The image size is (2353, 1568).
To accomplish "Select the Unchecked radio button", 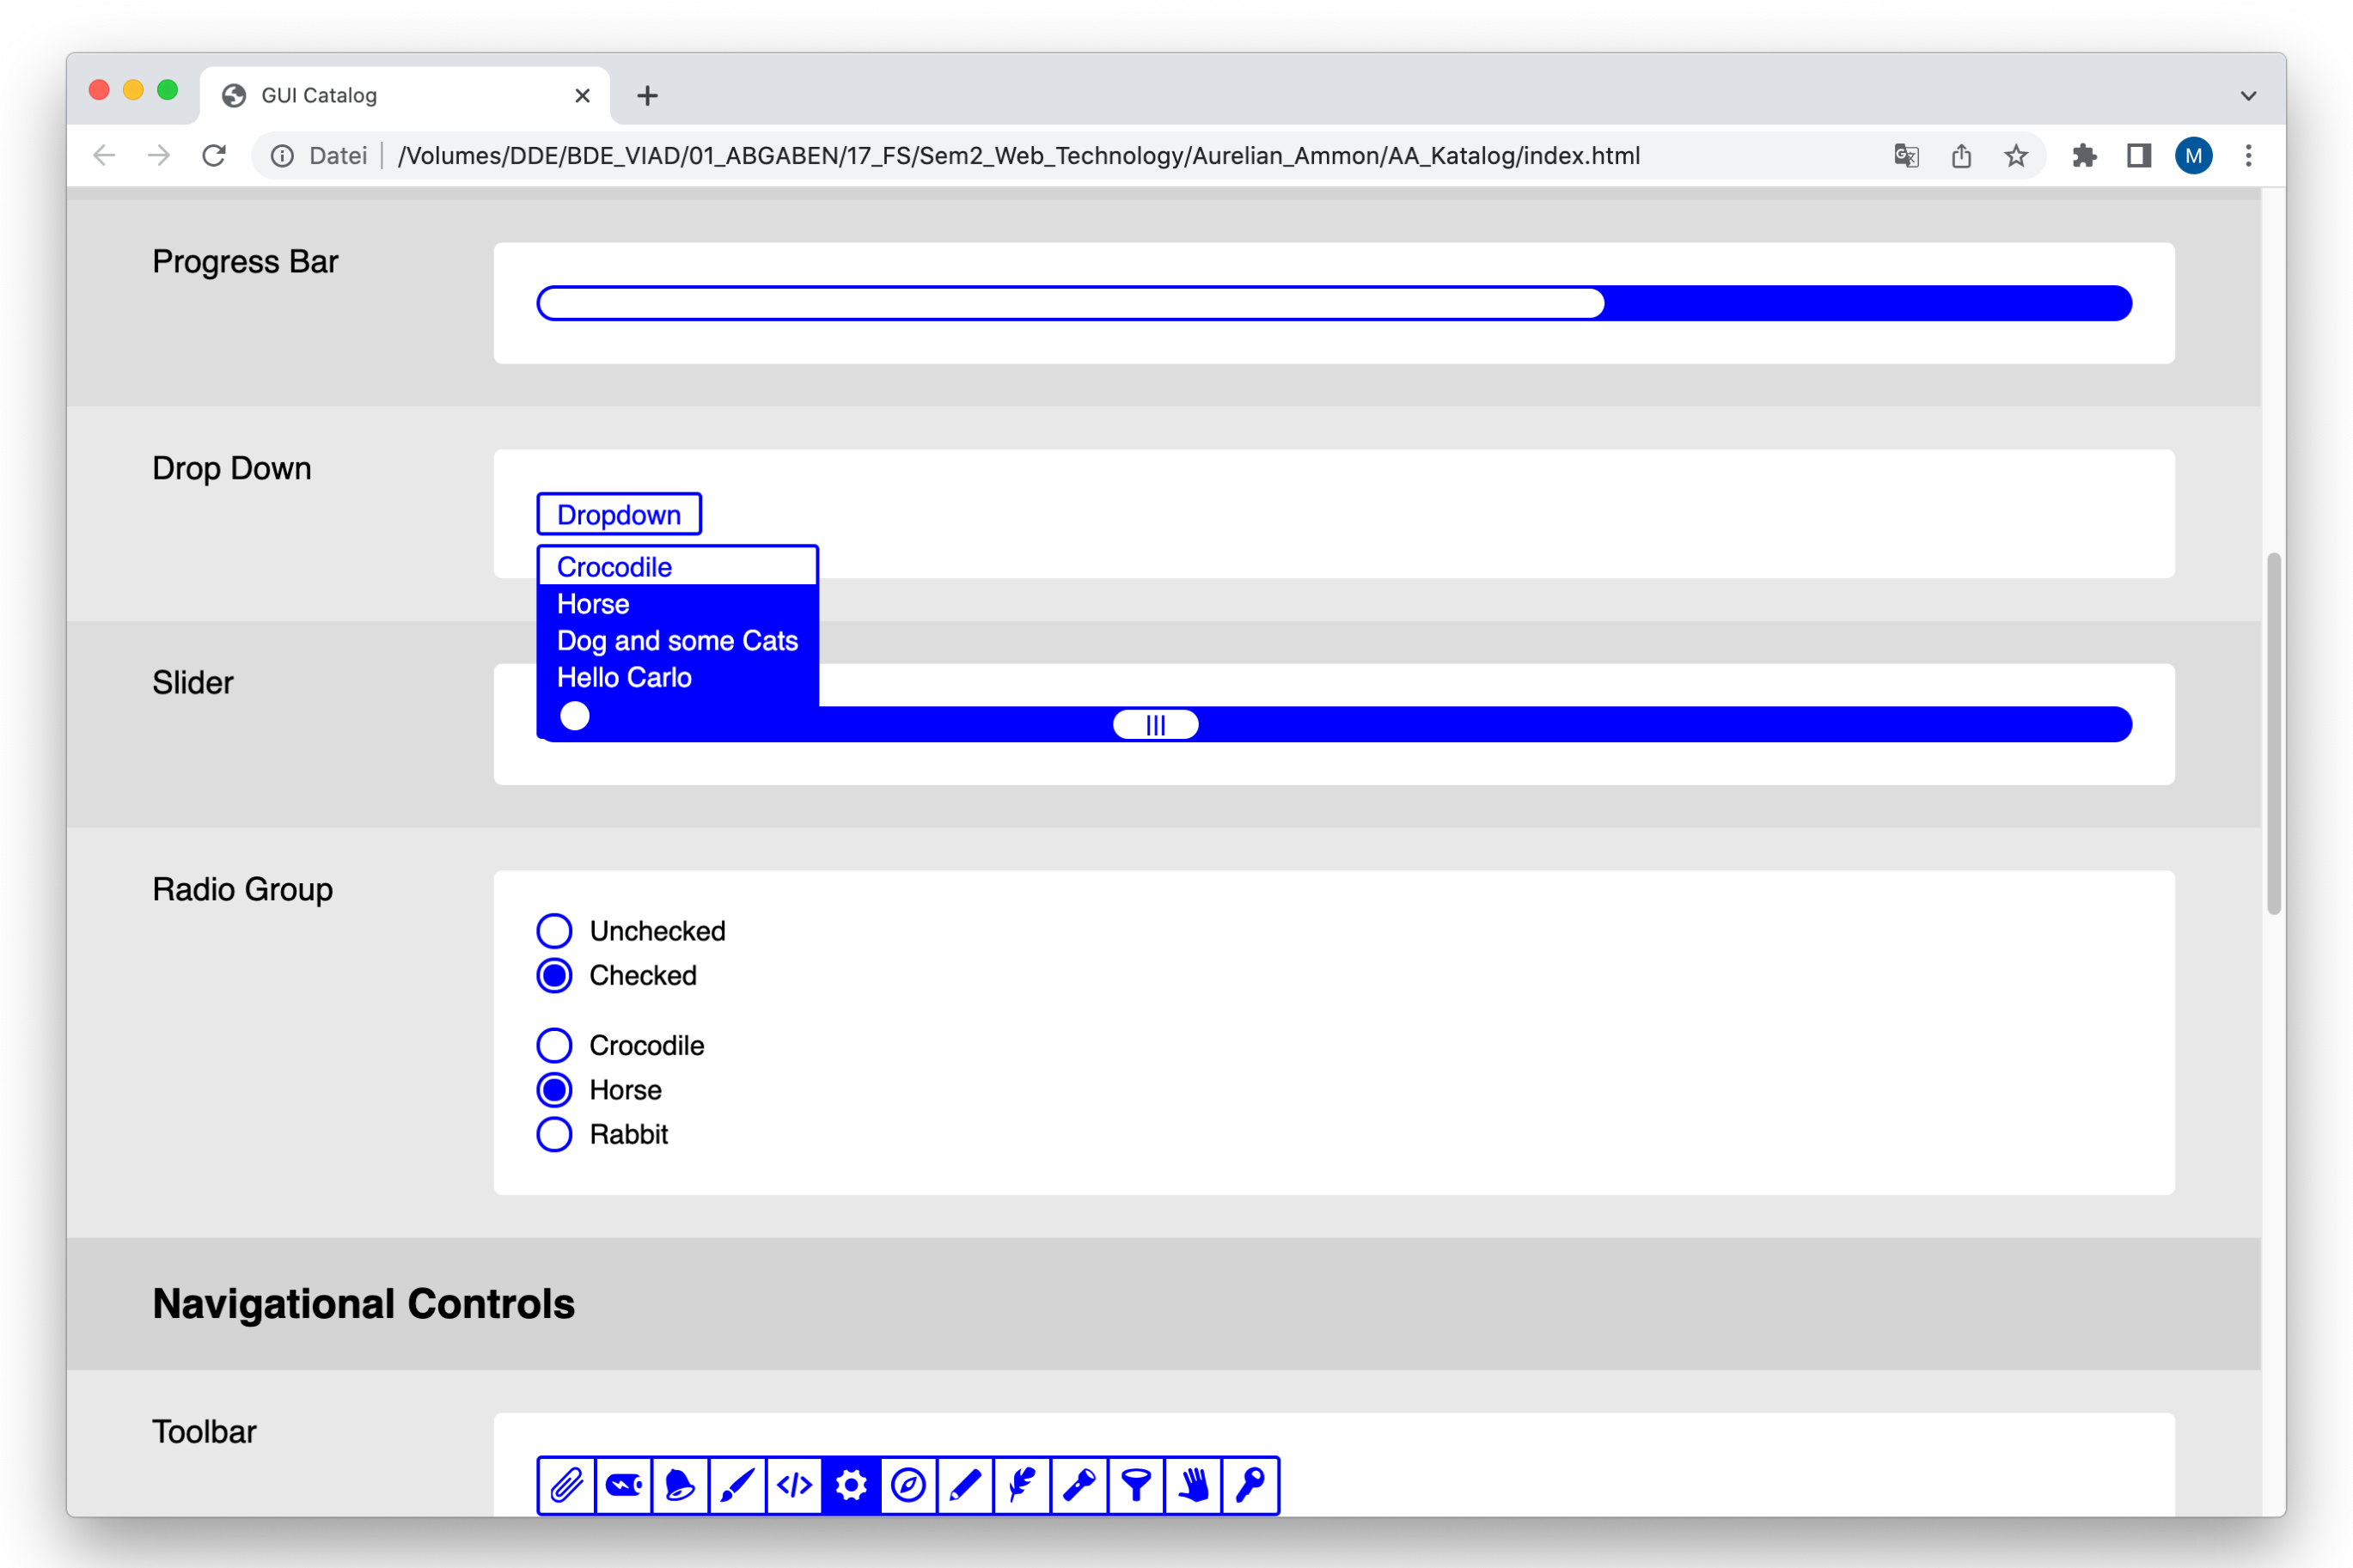I will click(x=554, y=931).
